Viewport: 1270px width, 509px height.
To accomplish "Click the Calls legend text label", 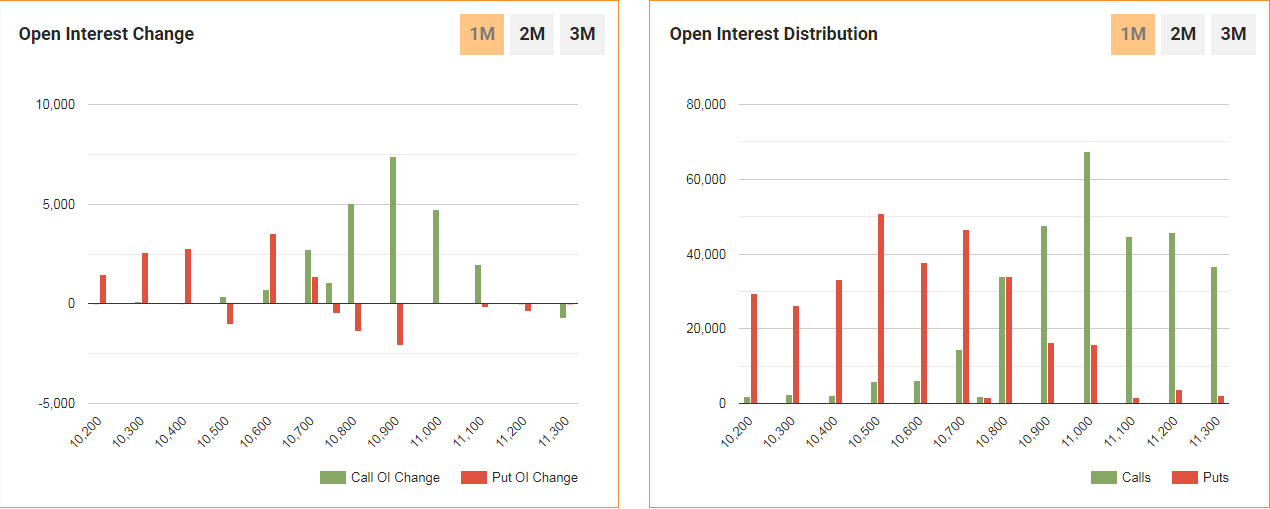I will point(1136,478).
